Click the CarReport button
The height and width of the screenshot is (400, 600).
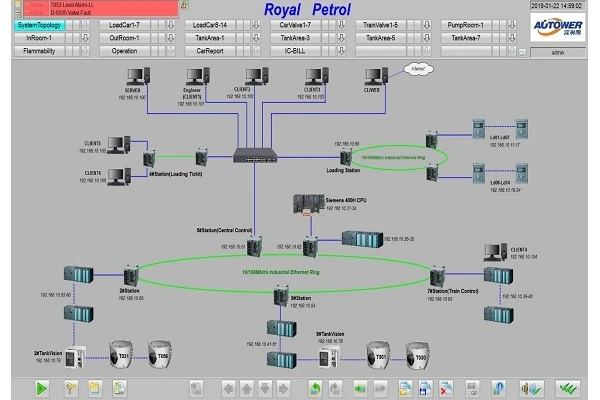210,51
